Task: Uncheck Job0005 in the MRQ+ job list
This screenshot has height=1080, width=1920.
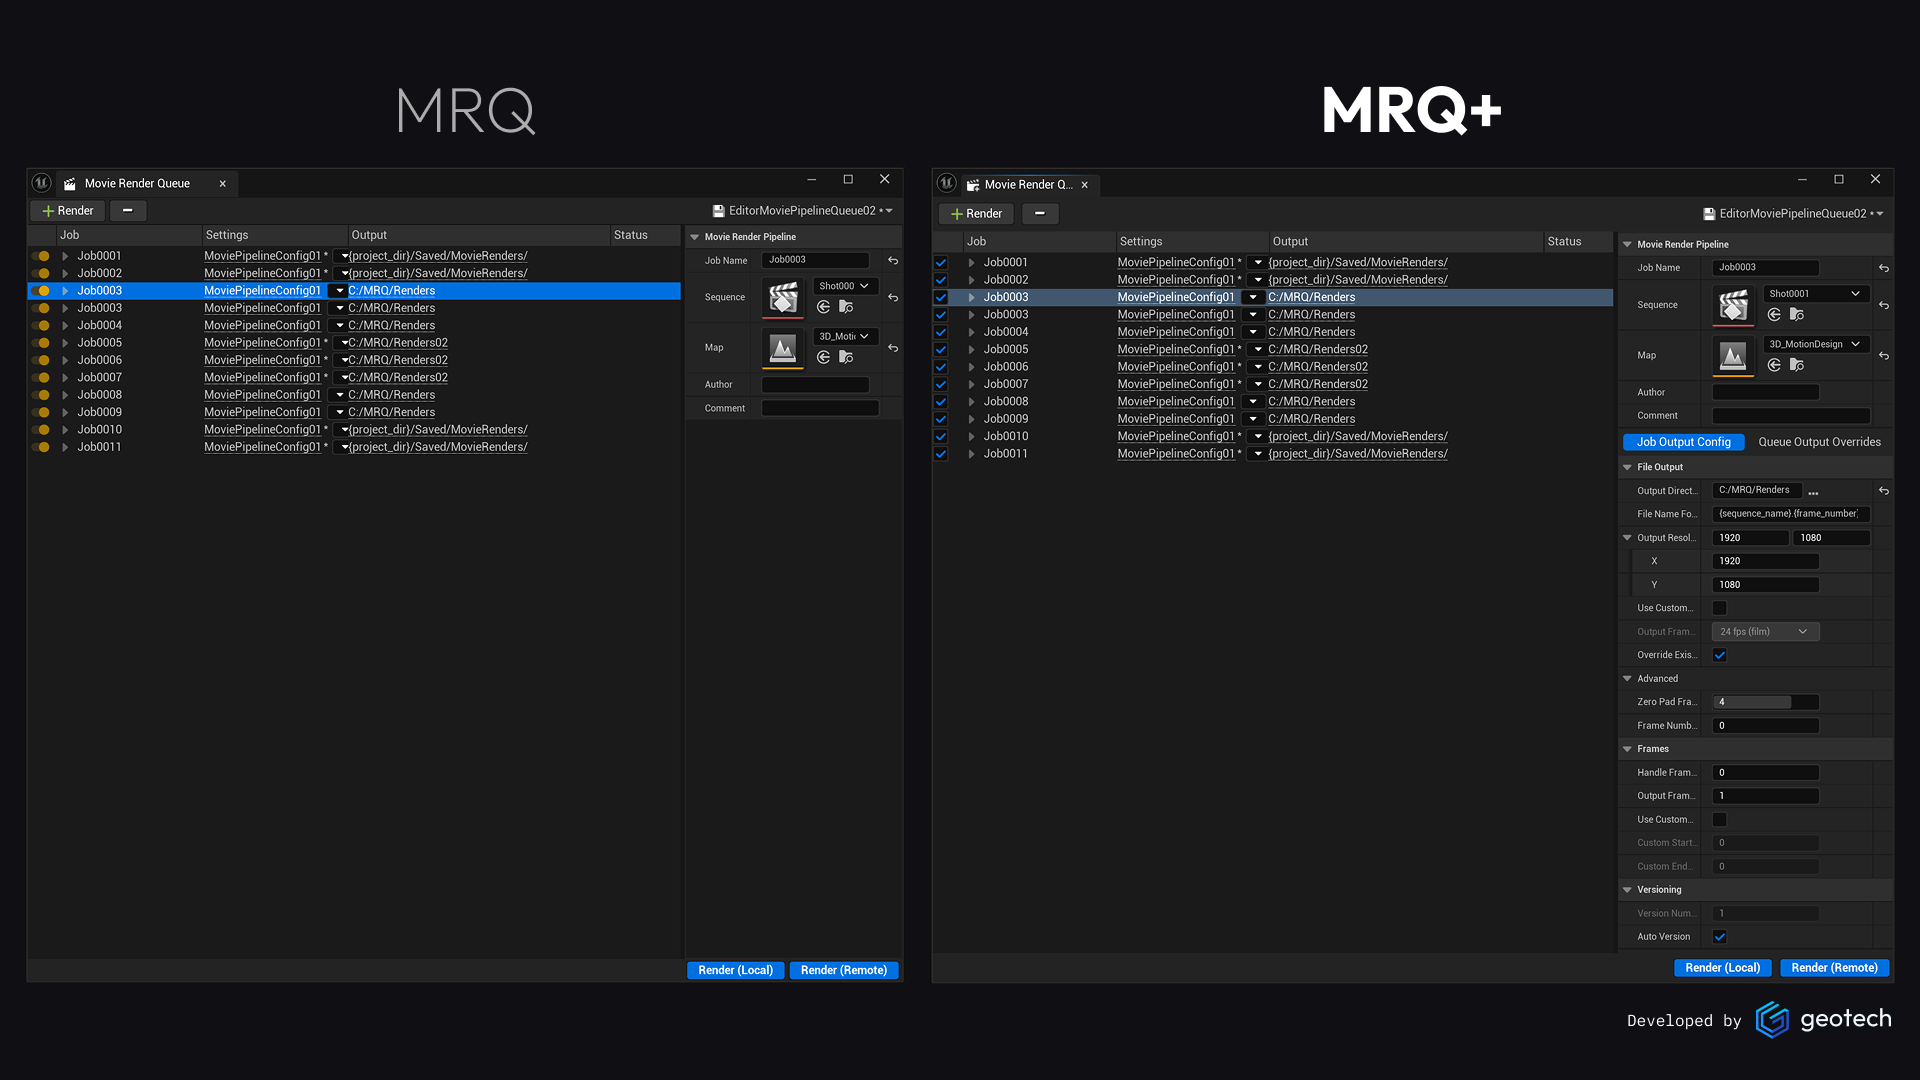Action: point(941,349)
